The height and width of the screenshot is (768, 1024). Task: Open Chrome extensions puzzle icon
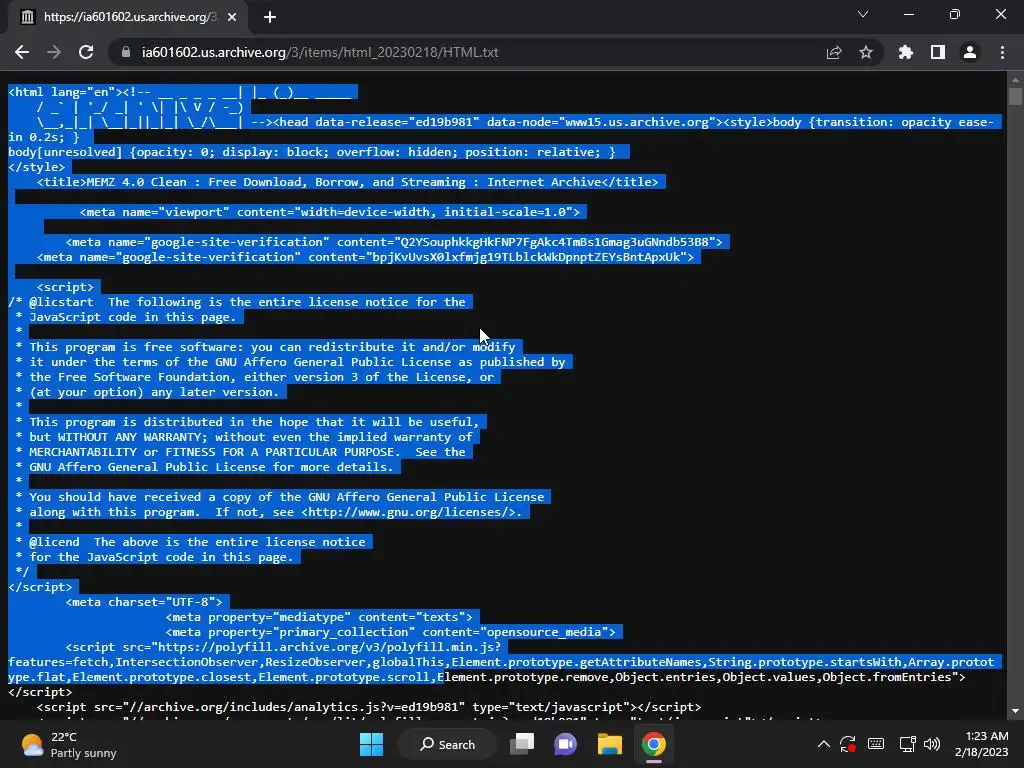point(906,52)
